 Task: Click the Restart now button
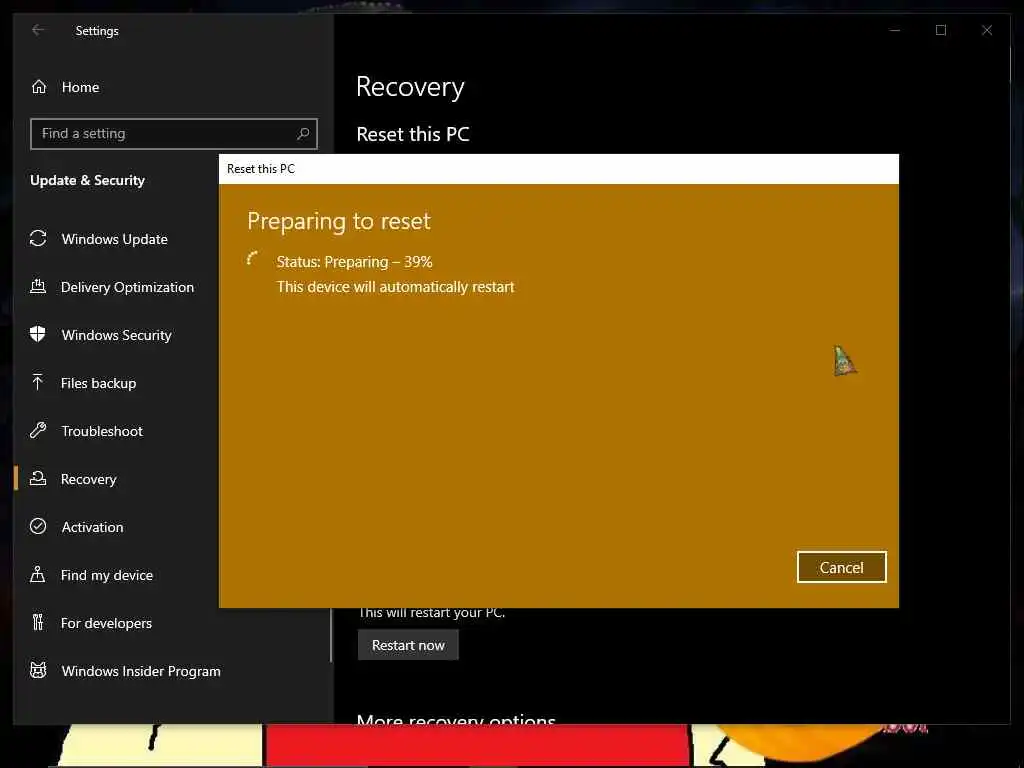pos(408,645)
